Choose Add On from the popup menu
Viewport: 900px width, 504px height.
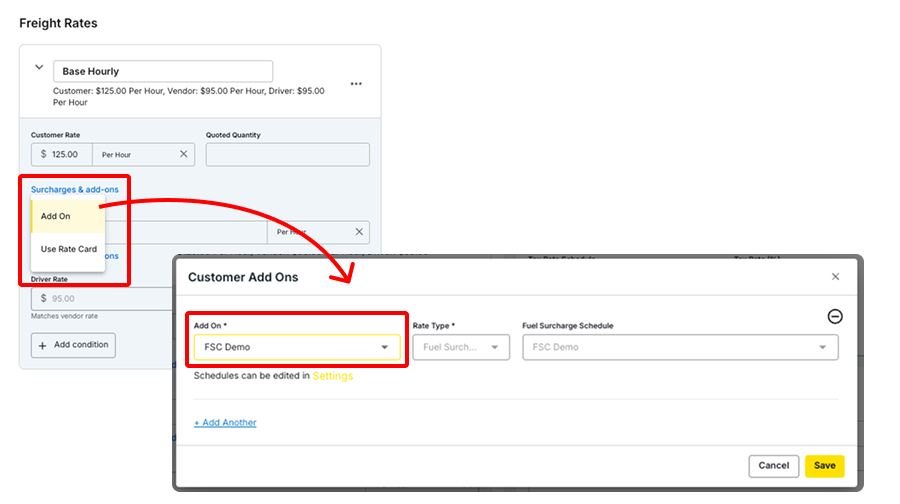[x=68, y=216]
